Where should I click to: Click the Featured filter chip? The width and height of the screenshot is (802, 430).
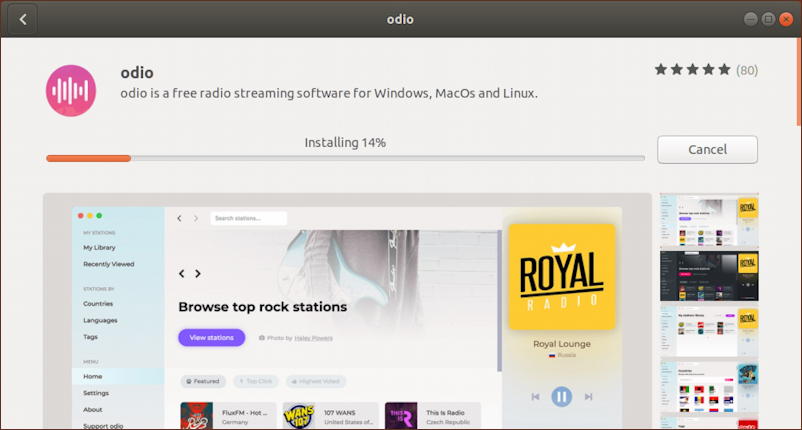pyautogui.click(x=203, y=381)
